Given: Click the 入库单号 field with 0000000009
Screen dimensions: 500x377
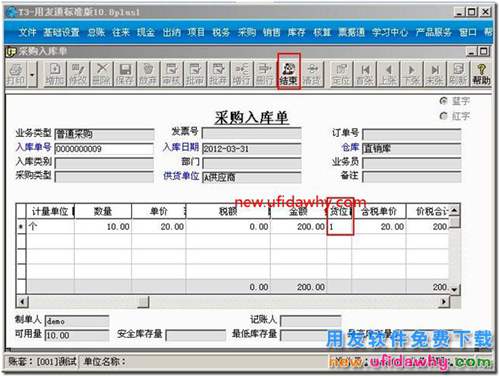Looking at the screenshot, I should click(104, 149).
